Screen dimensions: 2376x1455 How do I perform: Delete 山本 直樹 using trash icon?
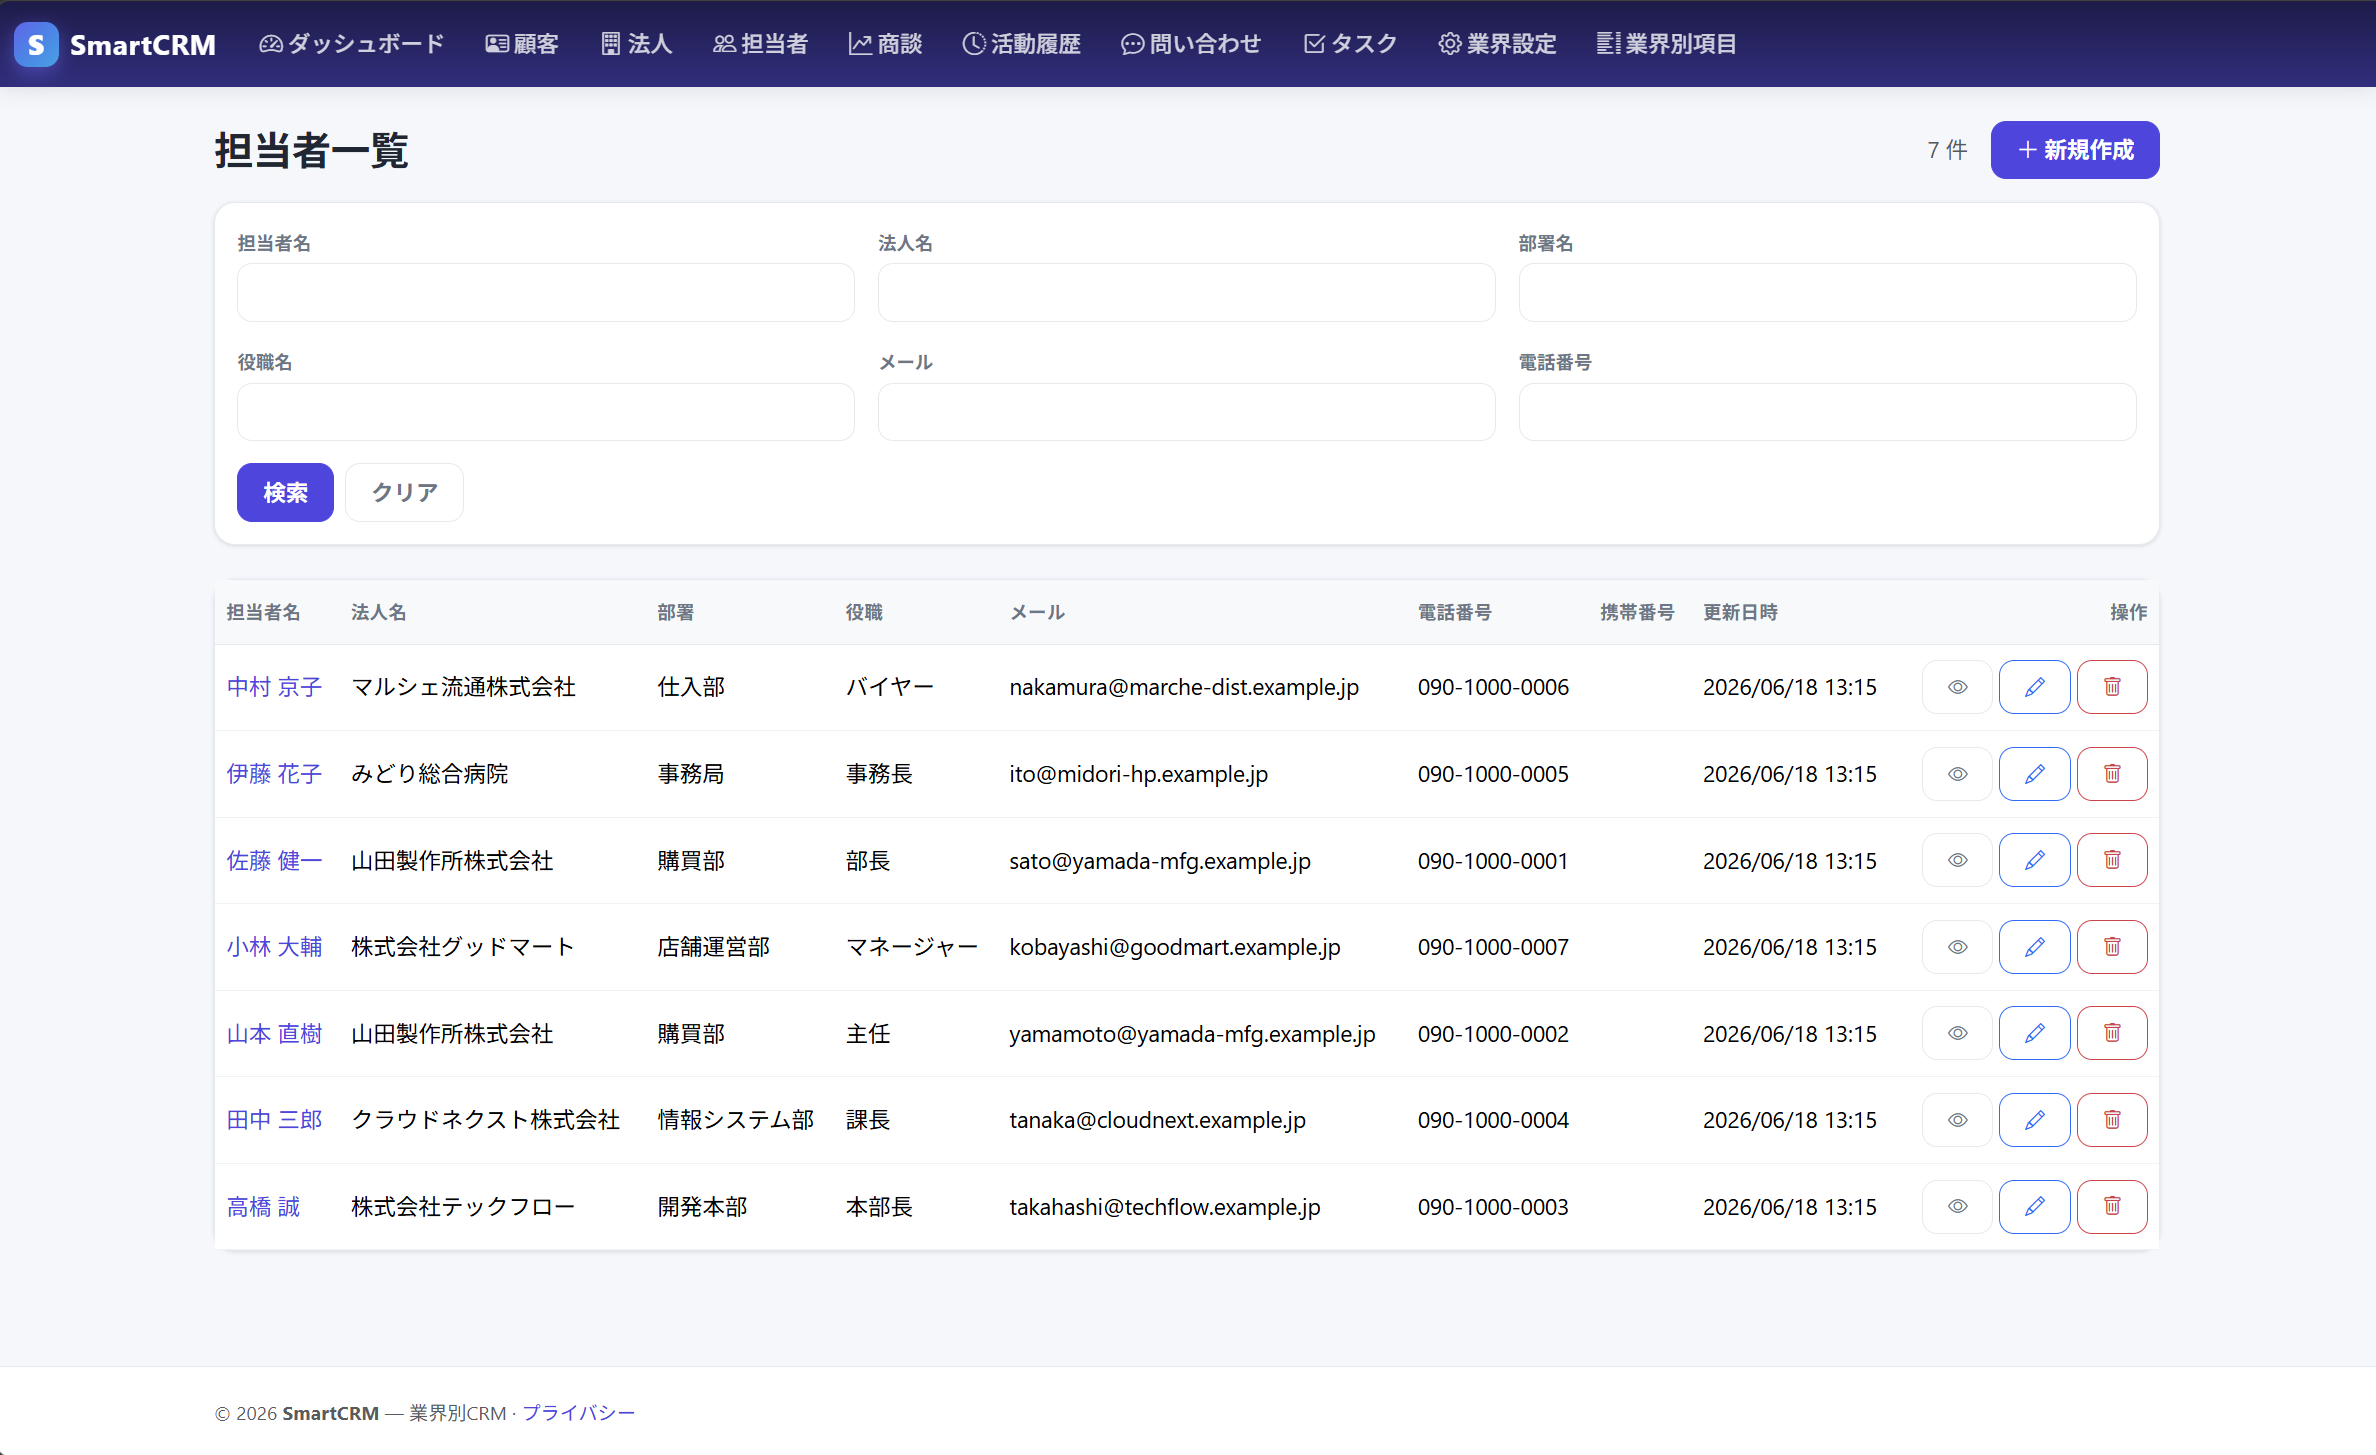pos(2112,1033)
